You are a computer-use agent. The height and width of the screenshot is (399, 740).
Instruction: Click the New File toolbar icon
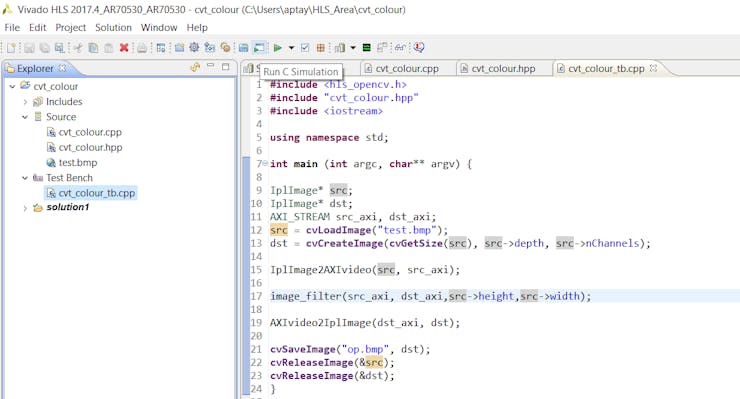point(11,48)
